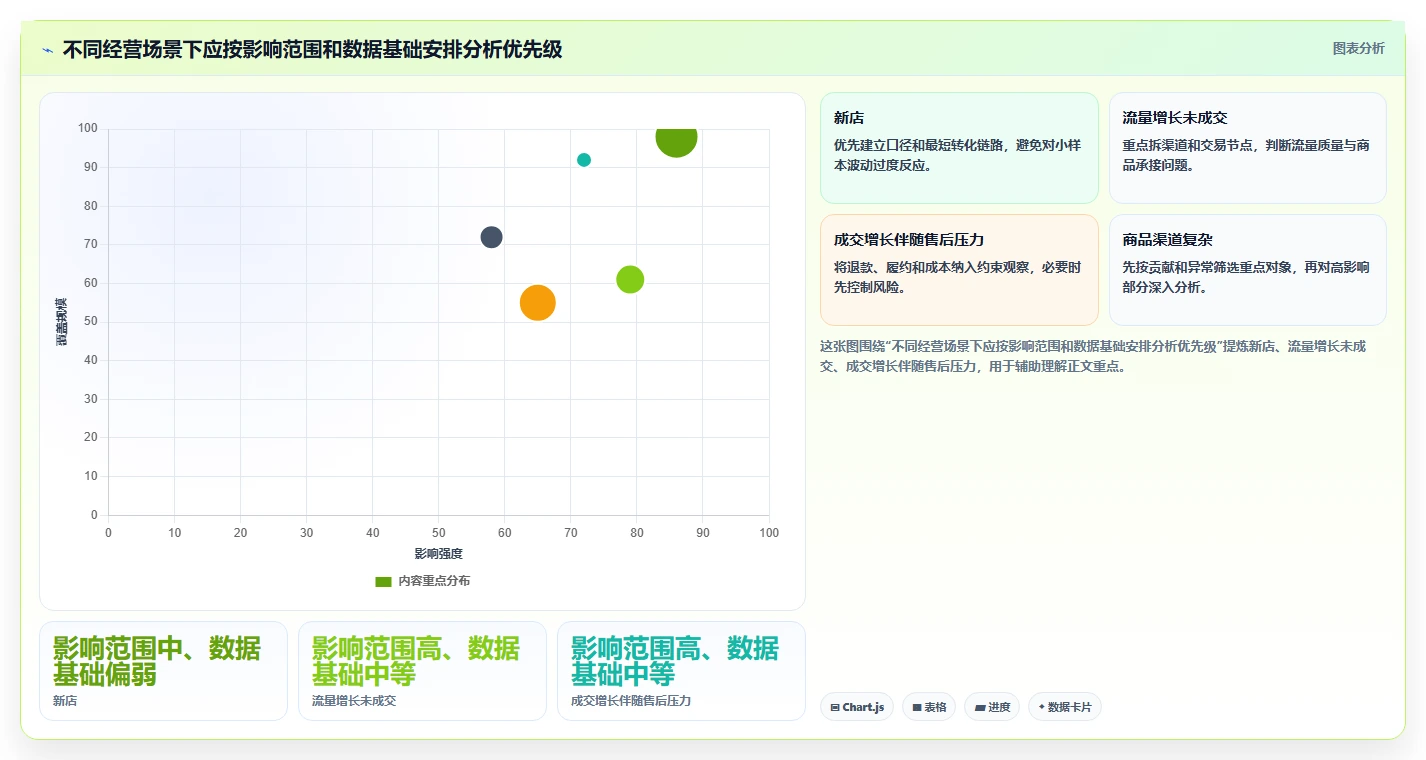Open the 成交增长伴随售后压力 info card
Screen dimensions: 1426x760
pos(959,270)
